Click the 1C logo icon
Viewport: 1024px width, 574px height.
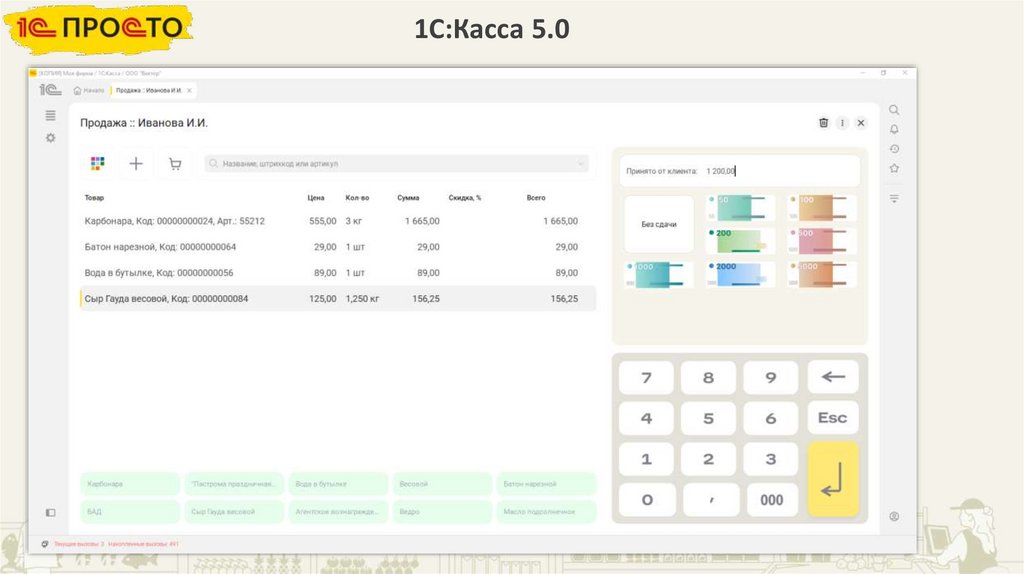pyautogui.click(x=50, y=90)
